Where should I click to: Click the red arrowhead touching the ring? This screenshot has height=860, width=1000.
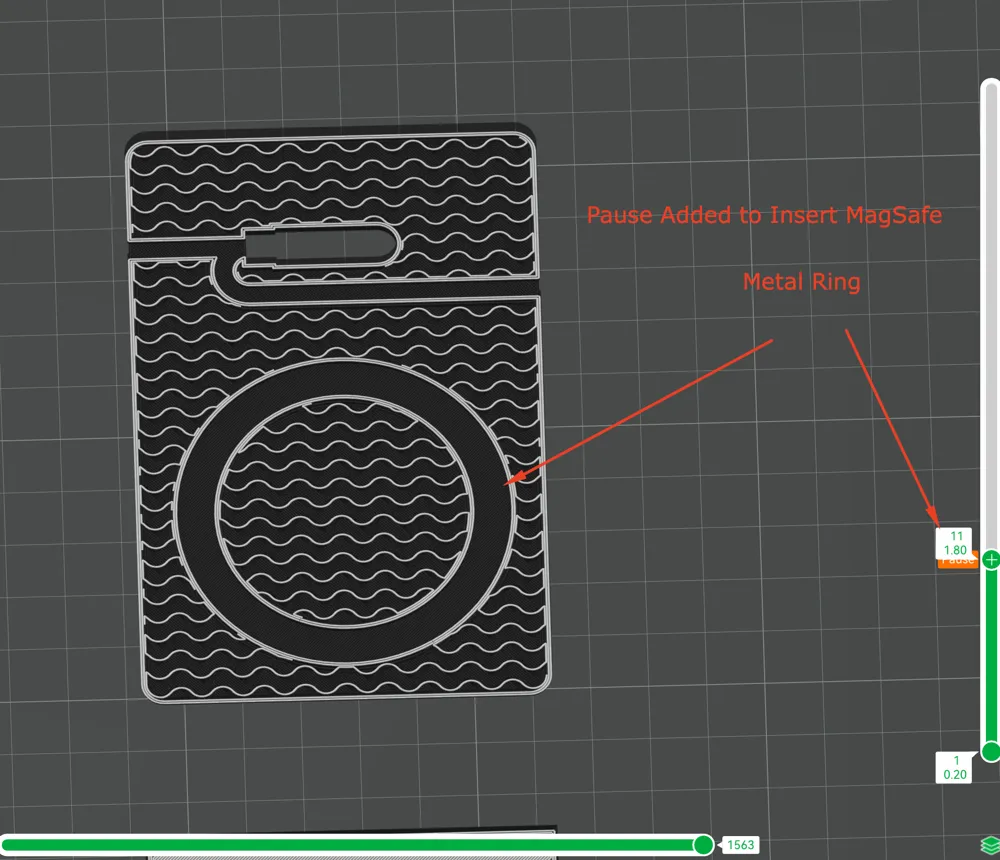[x=515, y=478]
